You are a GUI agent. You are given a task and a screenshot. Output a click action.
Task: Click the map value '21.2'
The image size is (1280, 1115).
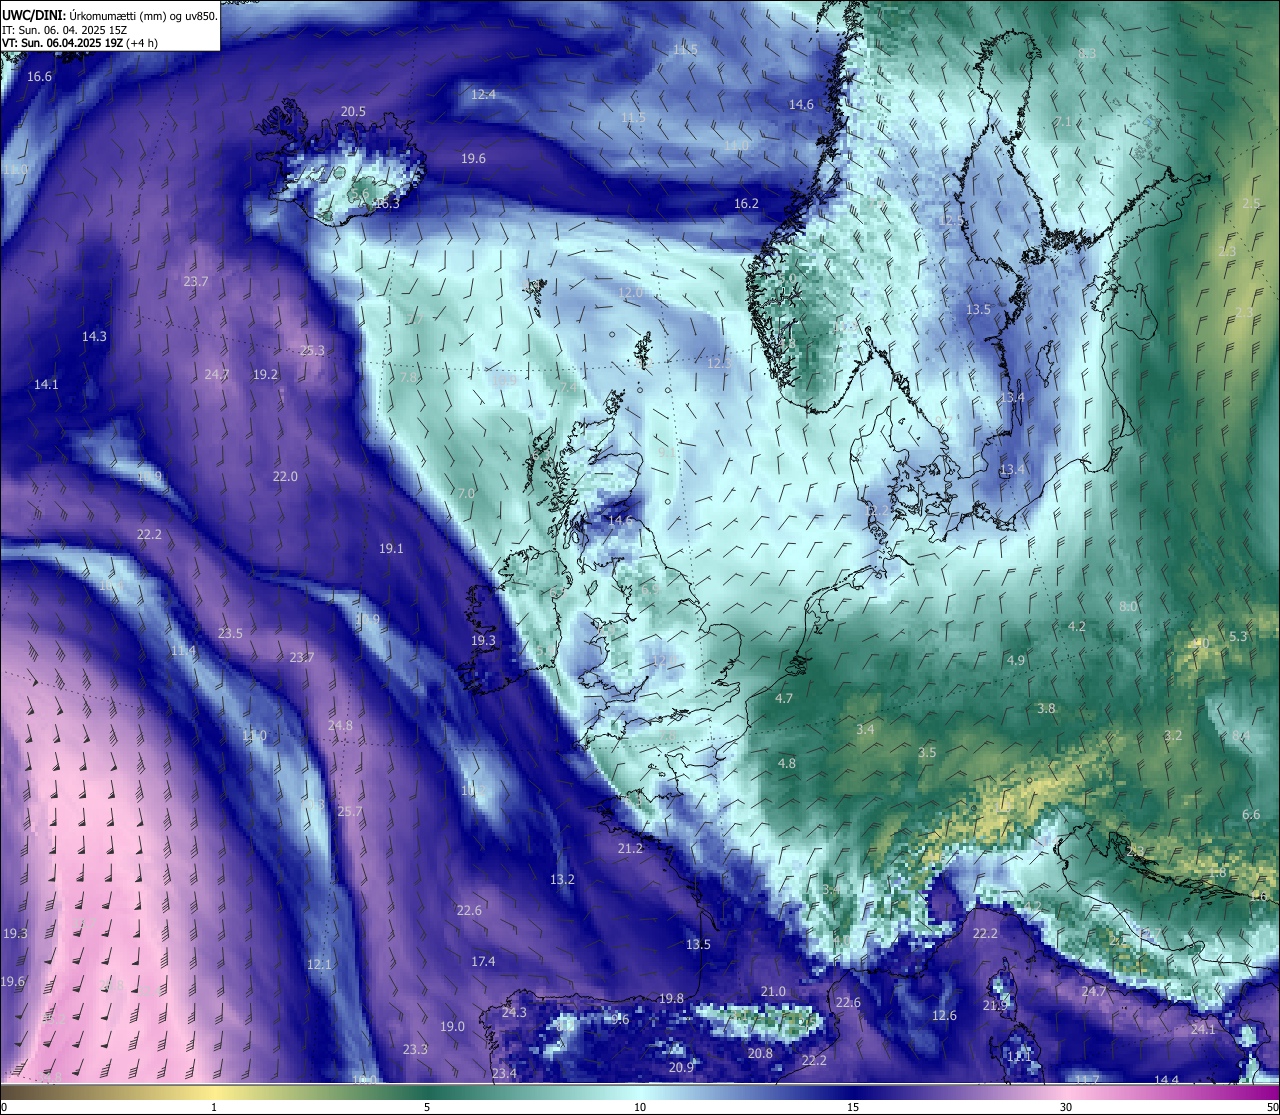coord(630,848)
